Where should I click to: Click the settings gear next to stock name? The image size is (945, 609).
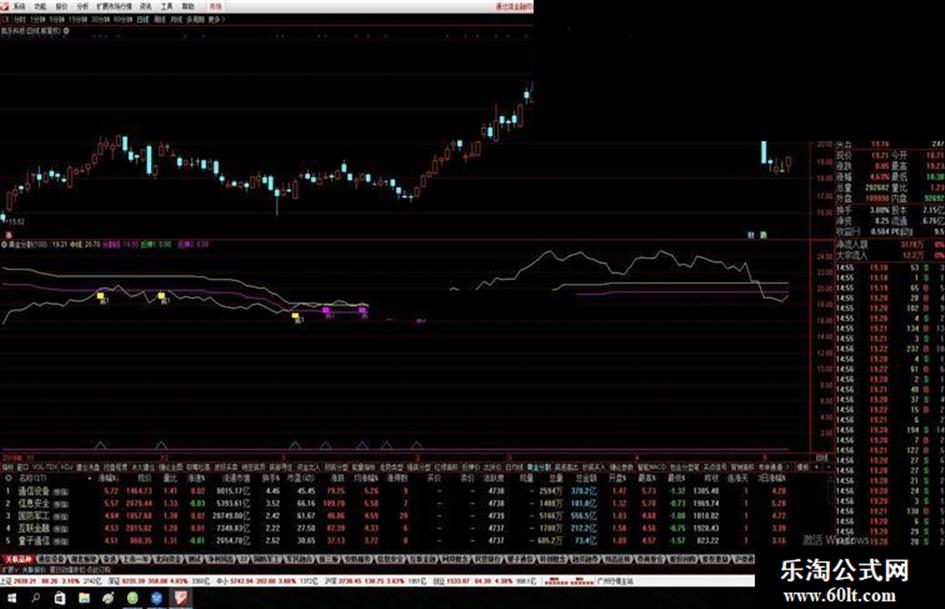coord(66,32)
